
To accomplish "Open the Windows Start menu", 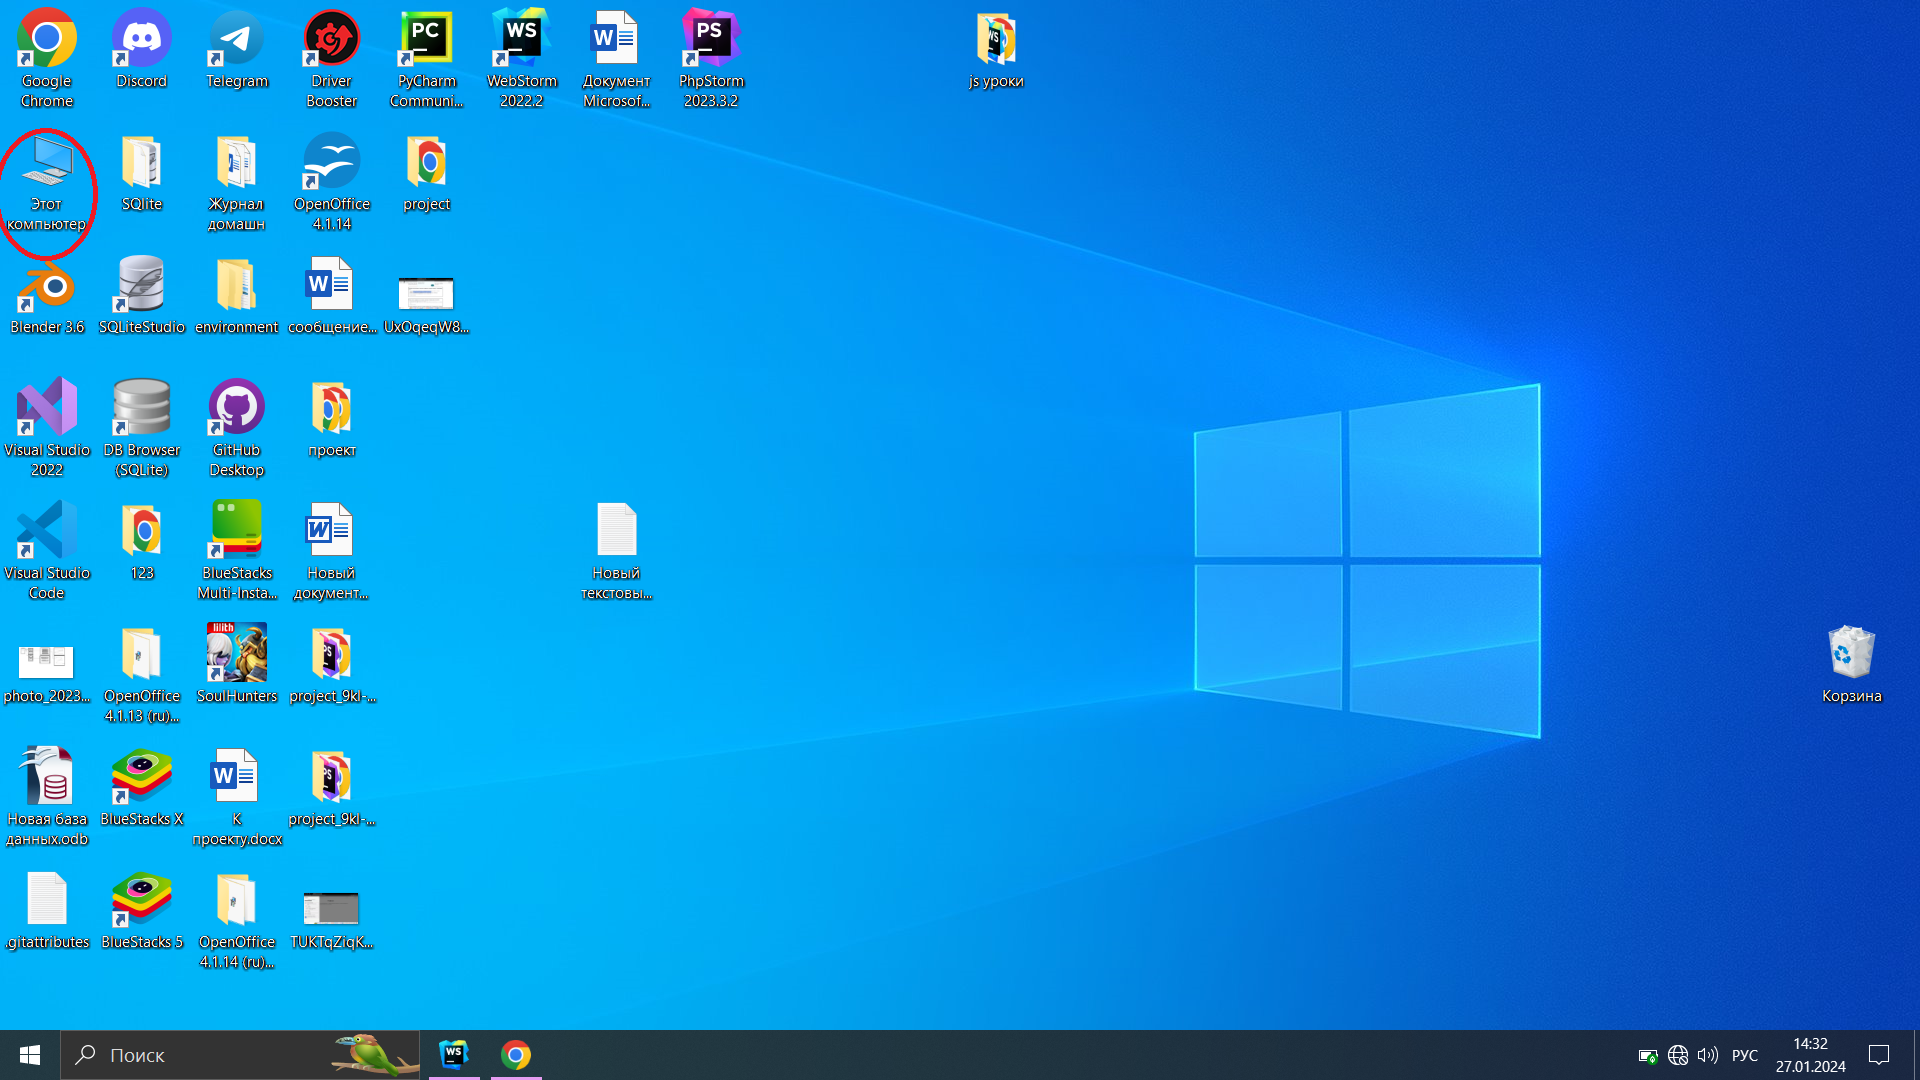I will [x=30, y=1055].
